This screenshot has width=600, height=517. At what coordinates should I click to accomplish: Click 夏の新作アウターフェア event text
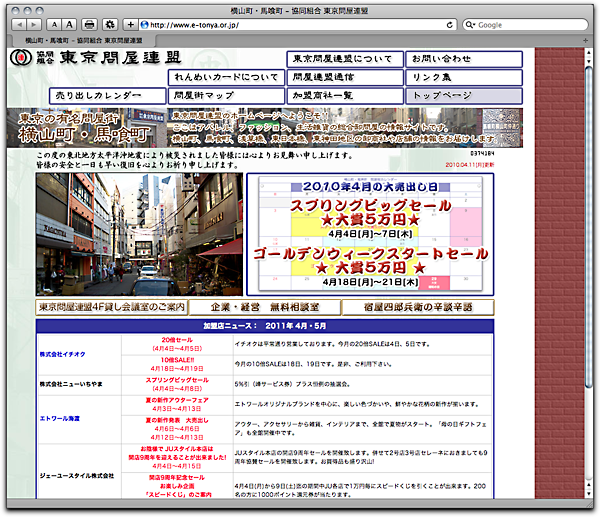[177, 400]
